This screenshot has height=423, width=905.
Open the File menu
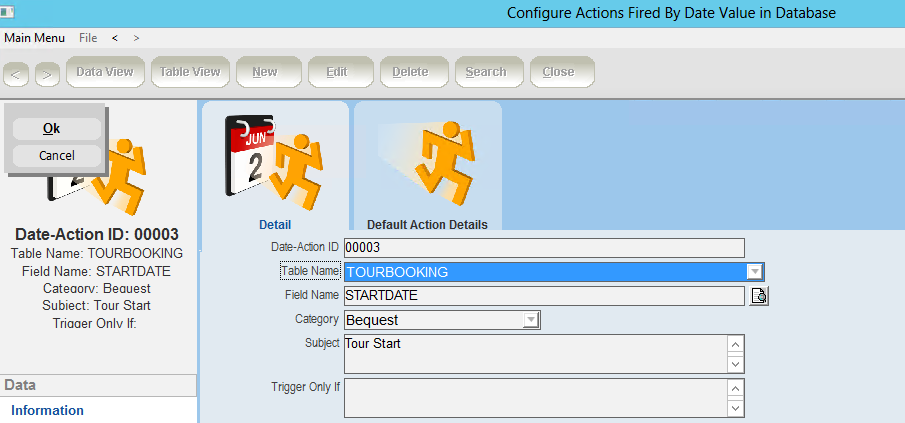tap(88, 38)
